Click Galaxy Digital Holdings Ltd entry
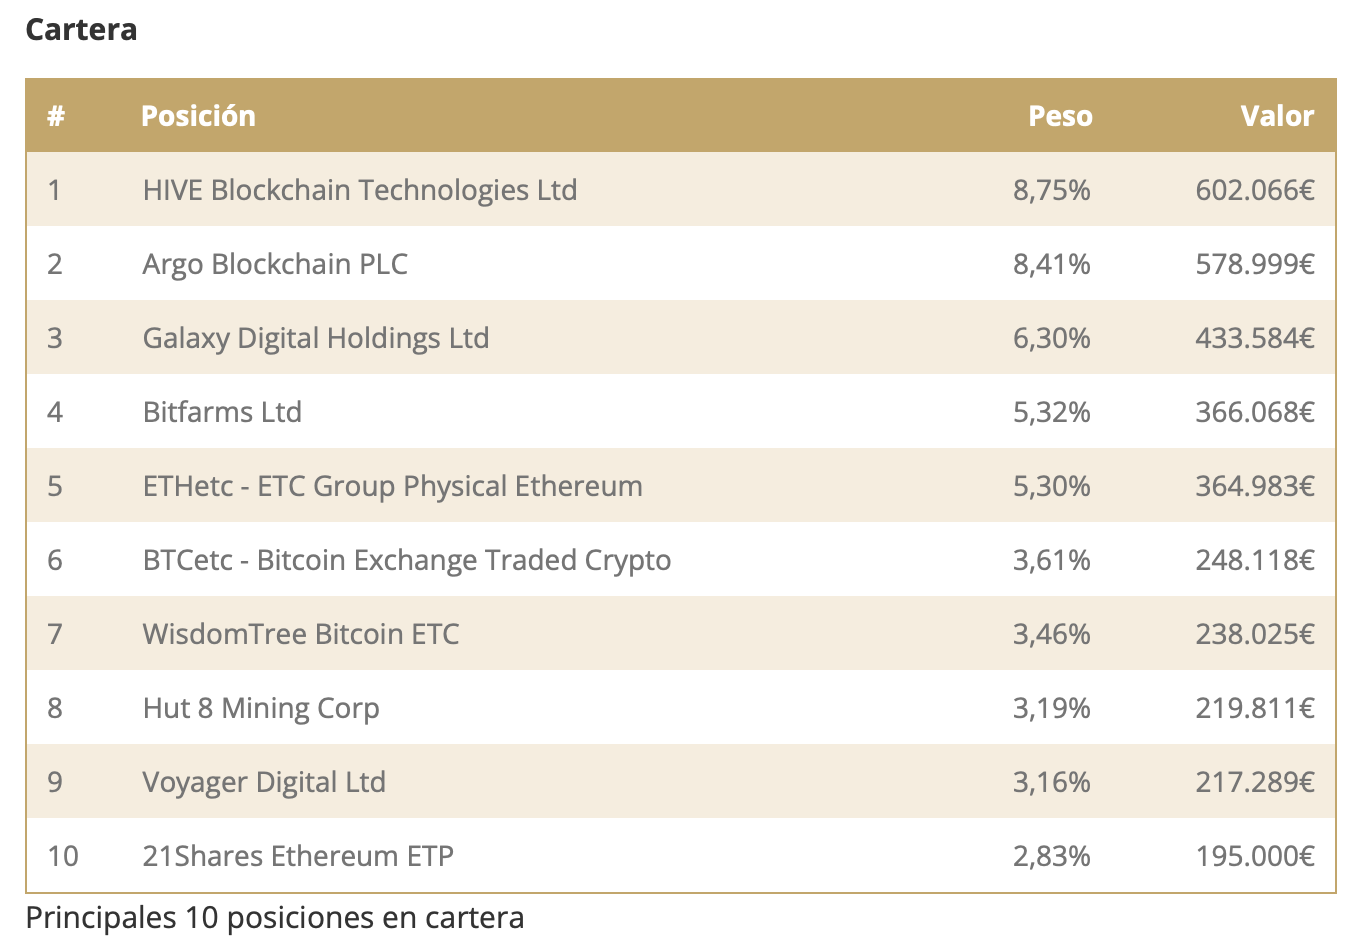1362x950 pixels. coord(316,338)
